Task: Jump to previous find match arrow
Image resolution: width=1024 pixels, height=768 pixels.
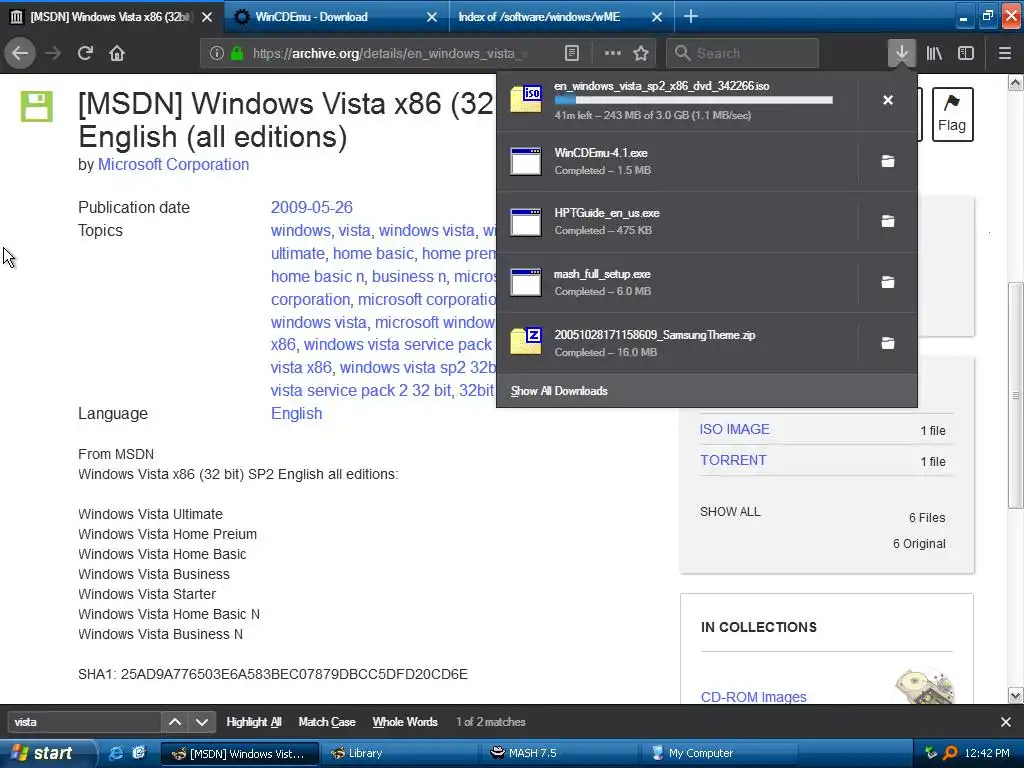Action: 174,722
